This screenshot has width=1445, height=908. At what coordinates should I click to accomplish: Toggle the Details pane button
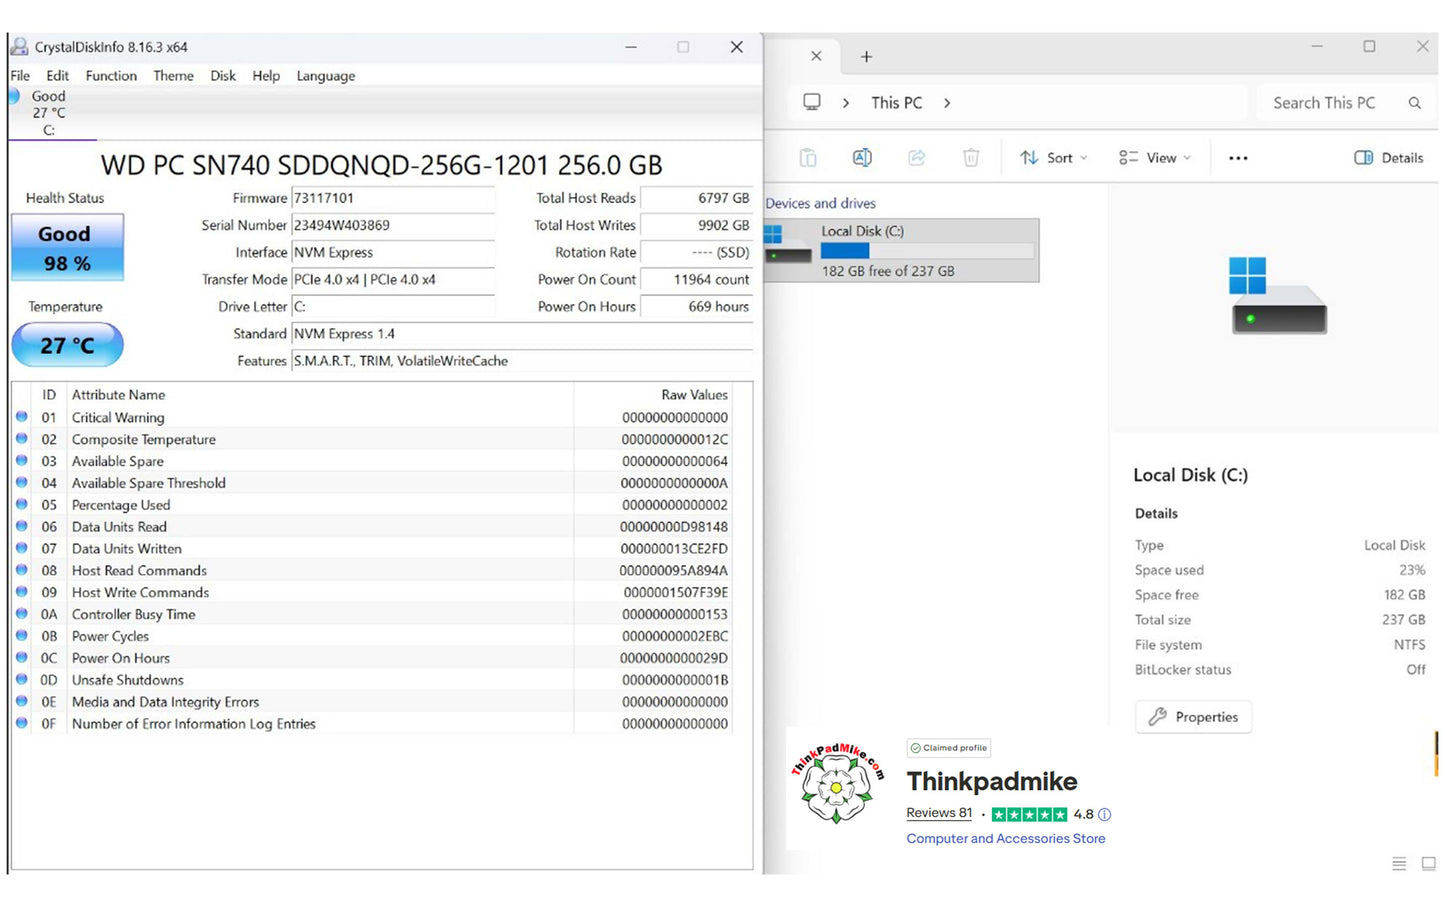click(1388, 158)
